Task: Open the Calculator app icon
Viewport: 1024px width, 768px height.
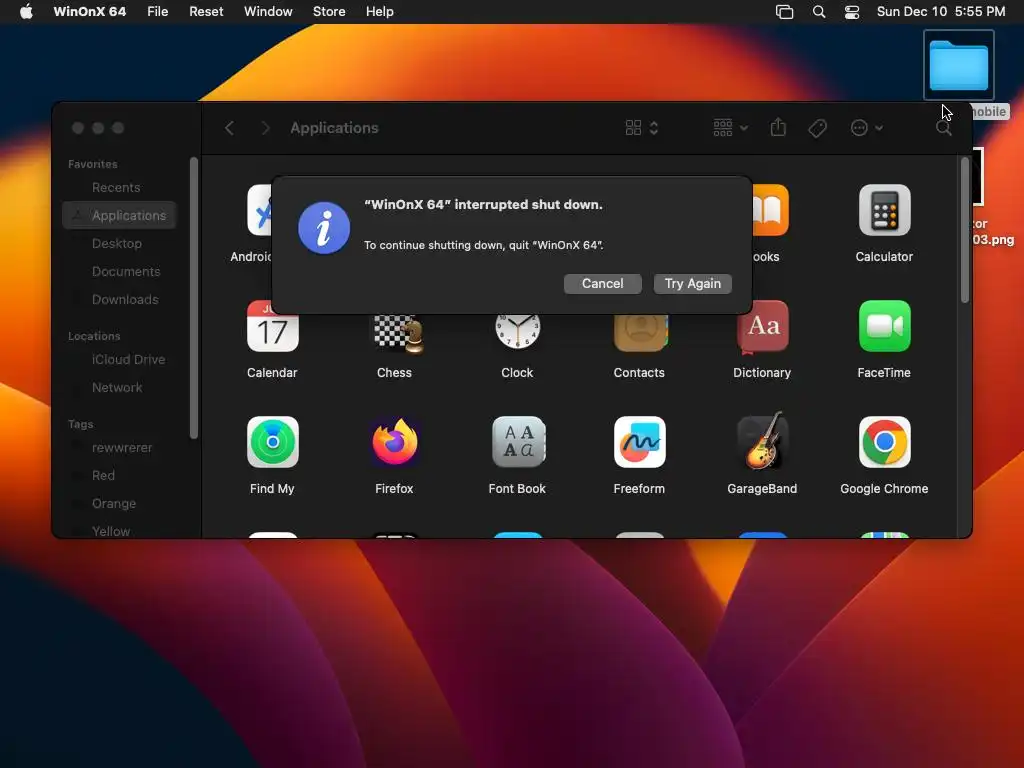Action: [x=884, y=210]
